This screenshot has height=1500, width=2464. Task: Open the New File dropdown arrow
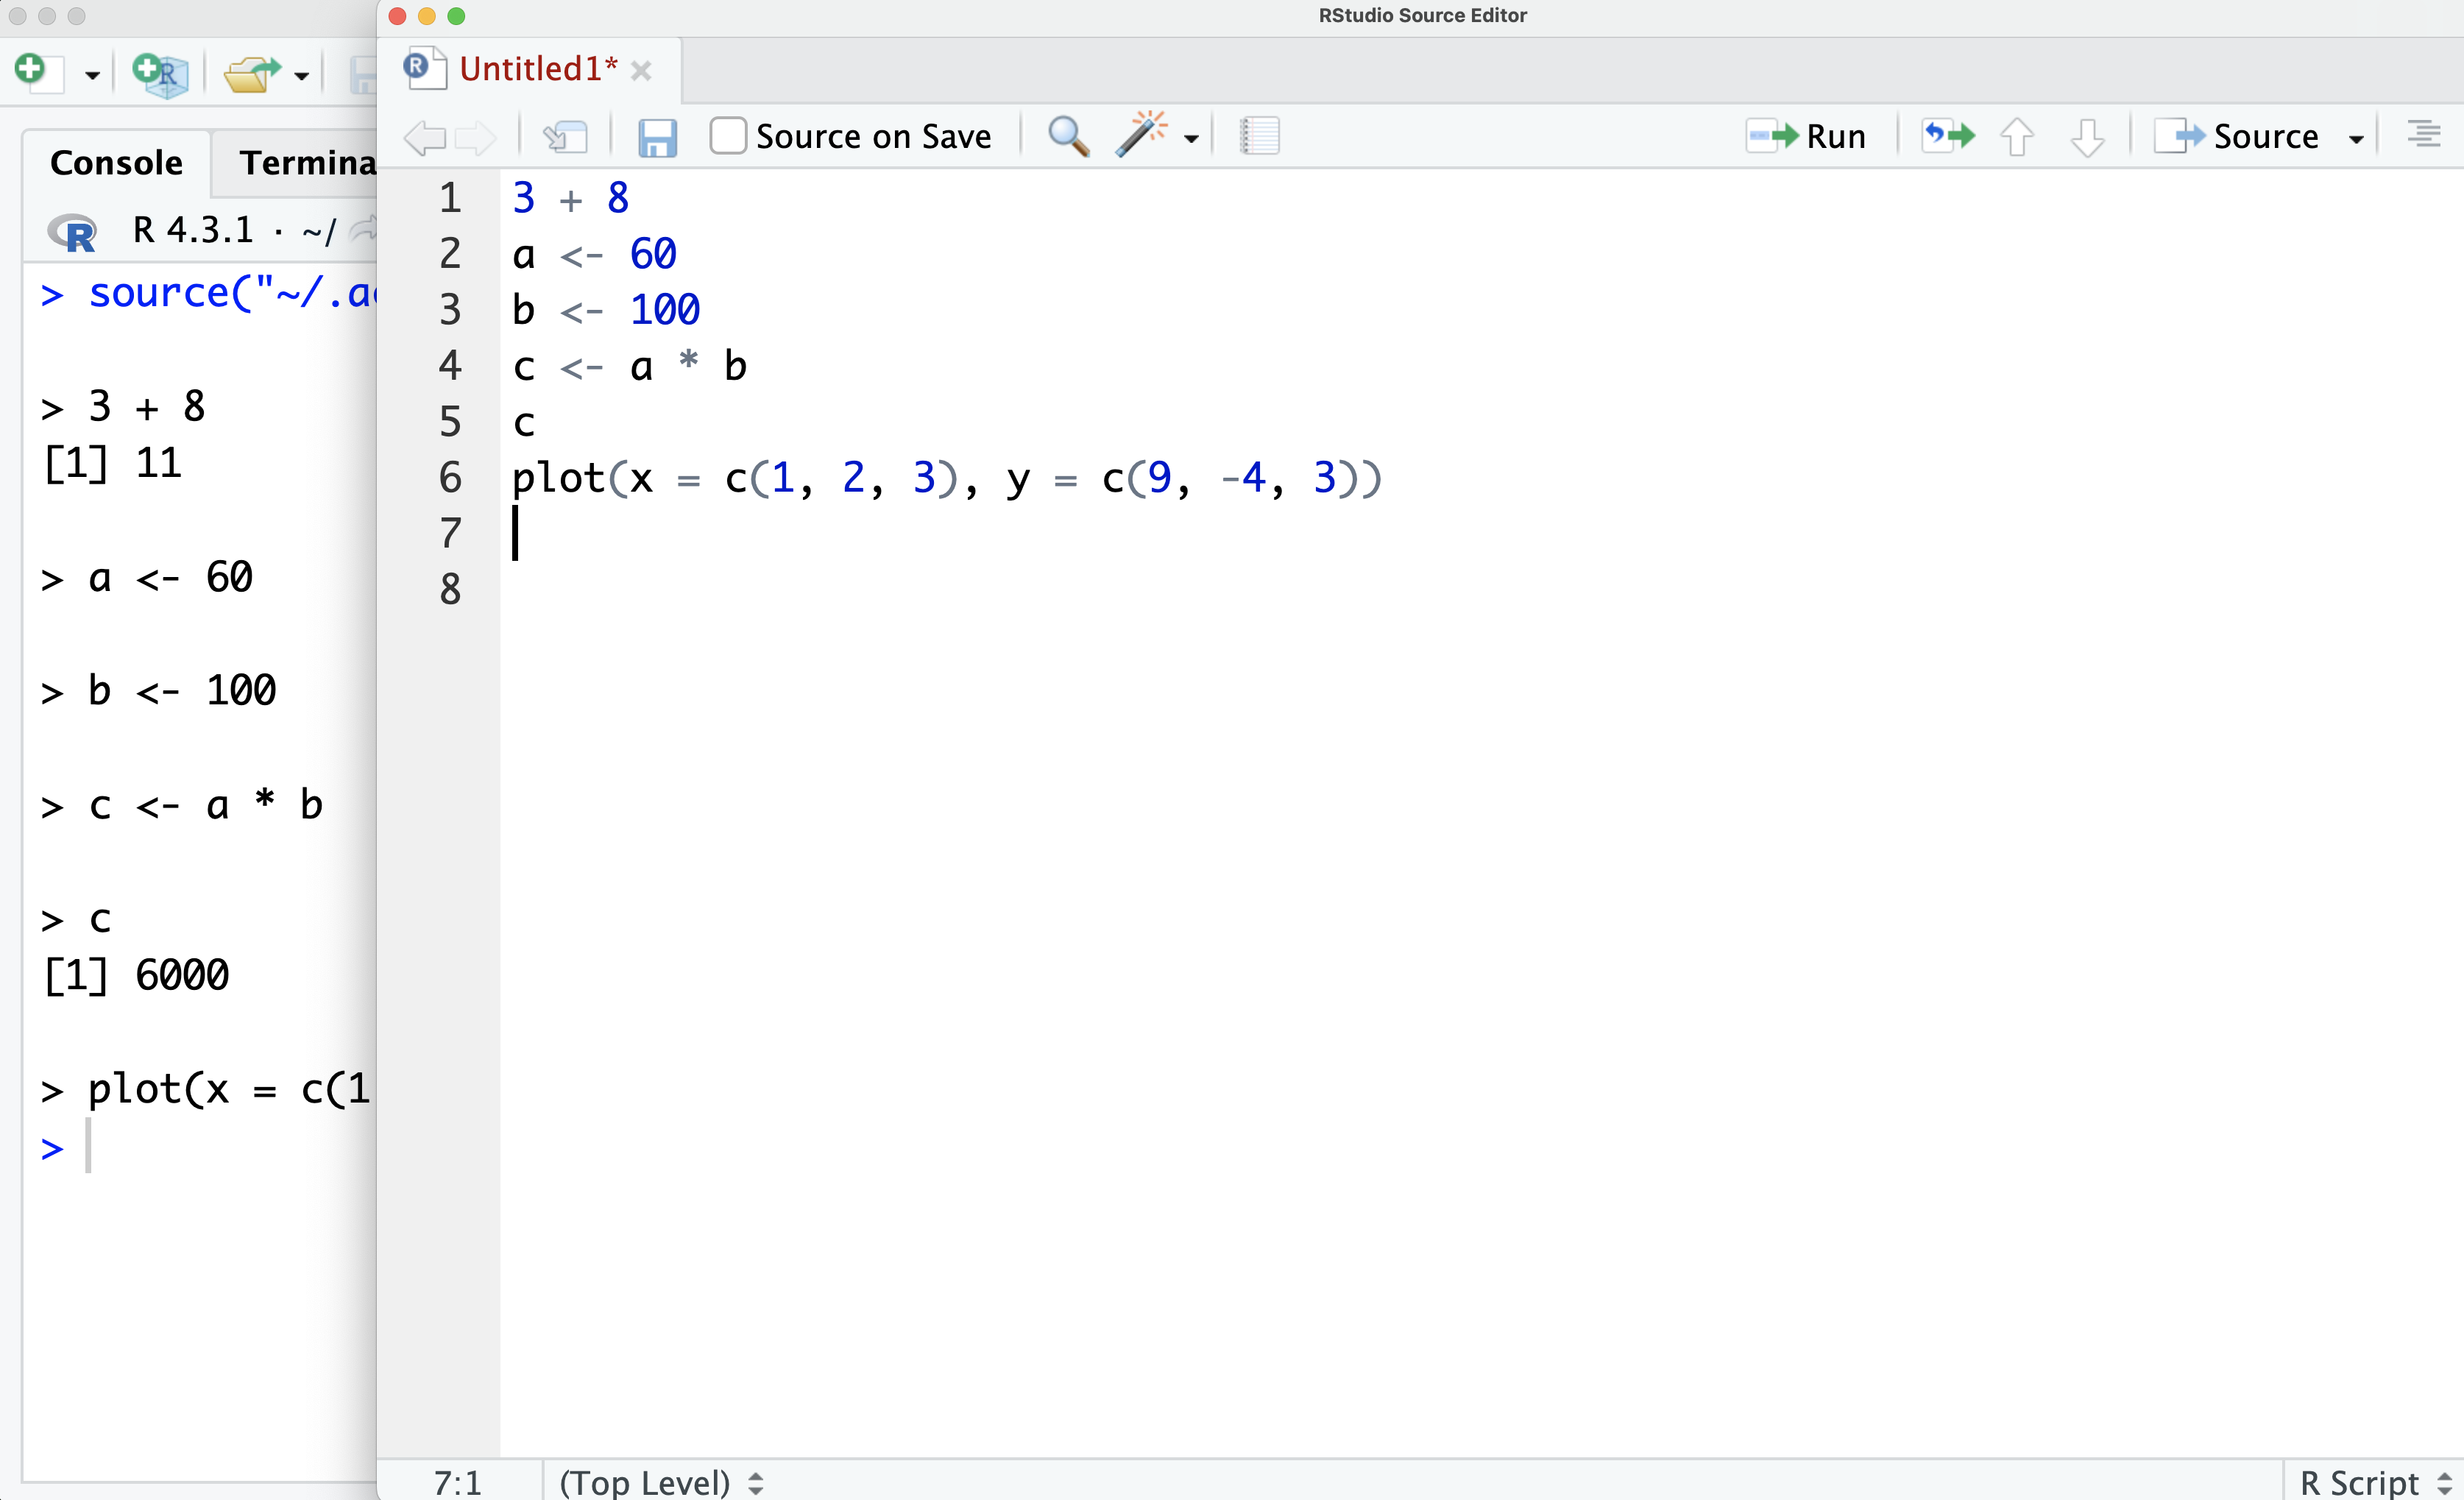pos(92,75)
